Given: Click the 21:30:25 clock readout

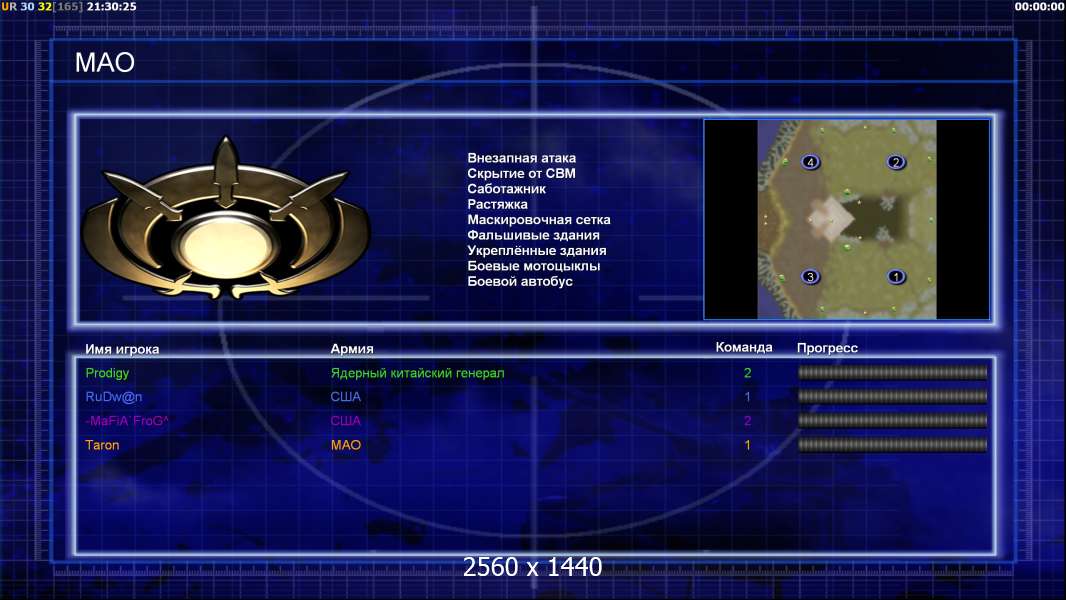Looking at the screenshot, I should (111, 7).
